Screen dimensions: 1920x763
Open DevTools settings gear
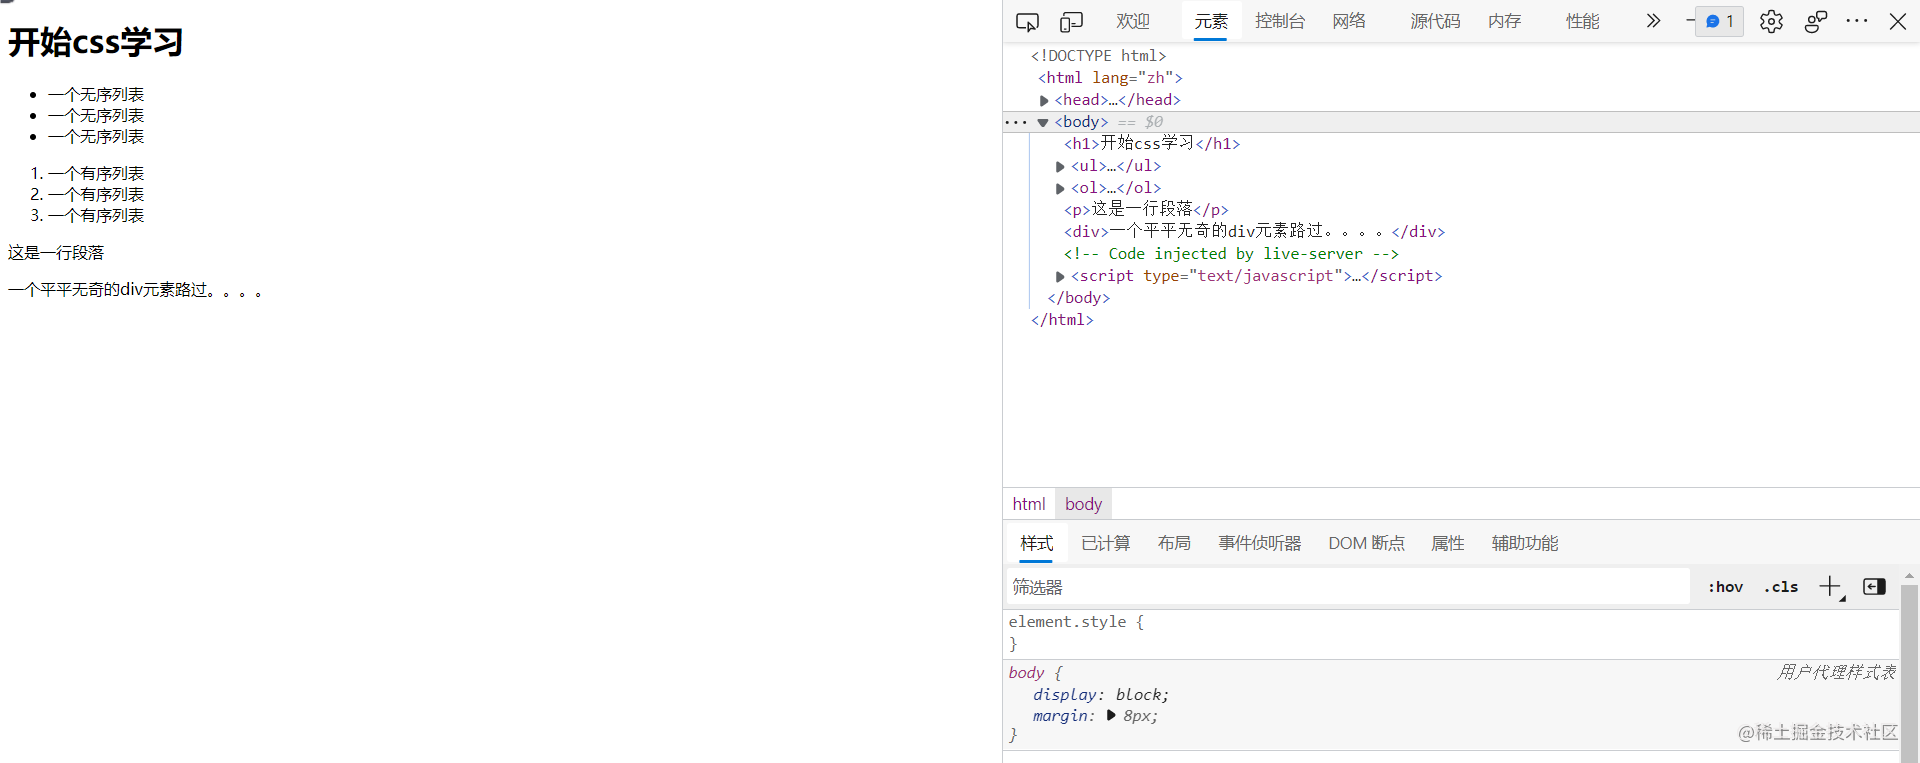(x=1771, y=21)
